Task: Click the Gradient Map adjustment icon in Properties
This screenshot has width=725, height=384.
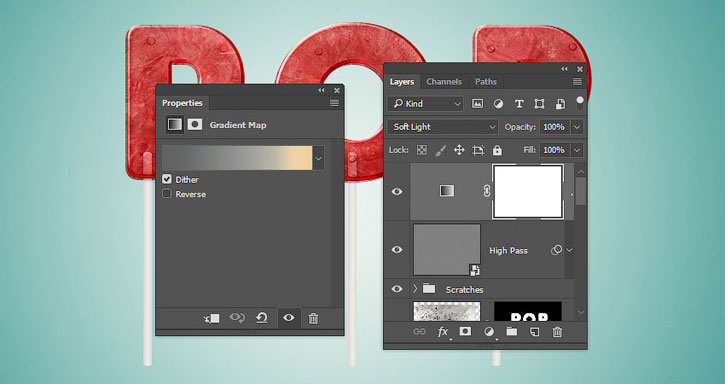Action: [175, 124]
